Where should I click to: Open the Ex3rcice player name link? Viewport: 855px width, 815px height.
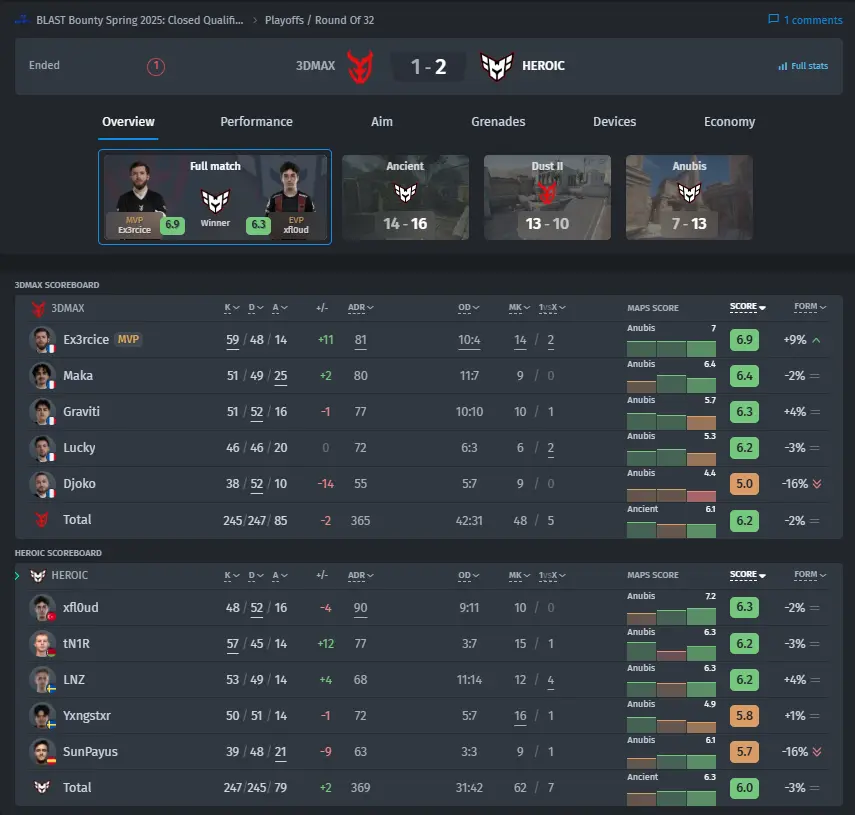click(86, 340)
